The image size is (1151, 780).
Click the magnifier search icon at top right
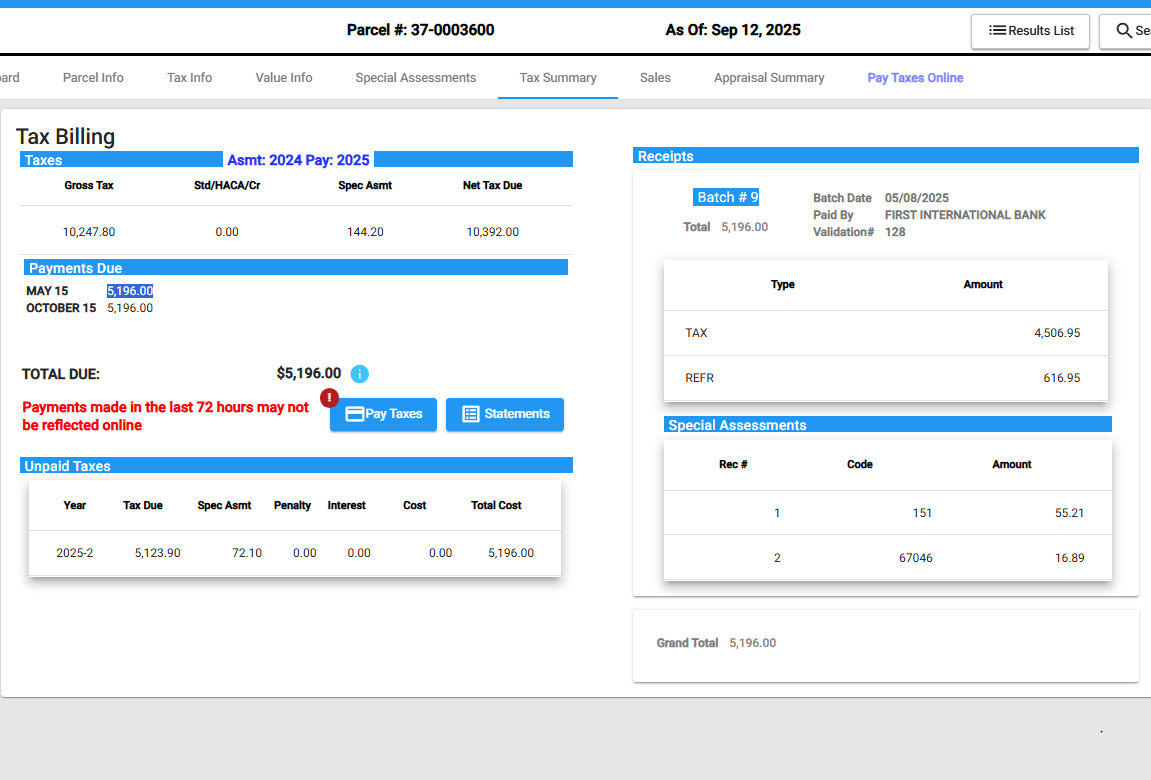[1124, 31]
